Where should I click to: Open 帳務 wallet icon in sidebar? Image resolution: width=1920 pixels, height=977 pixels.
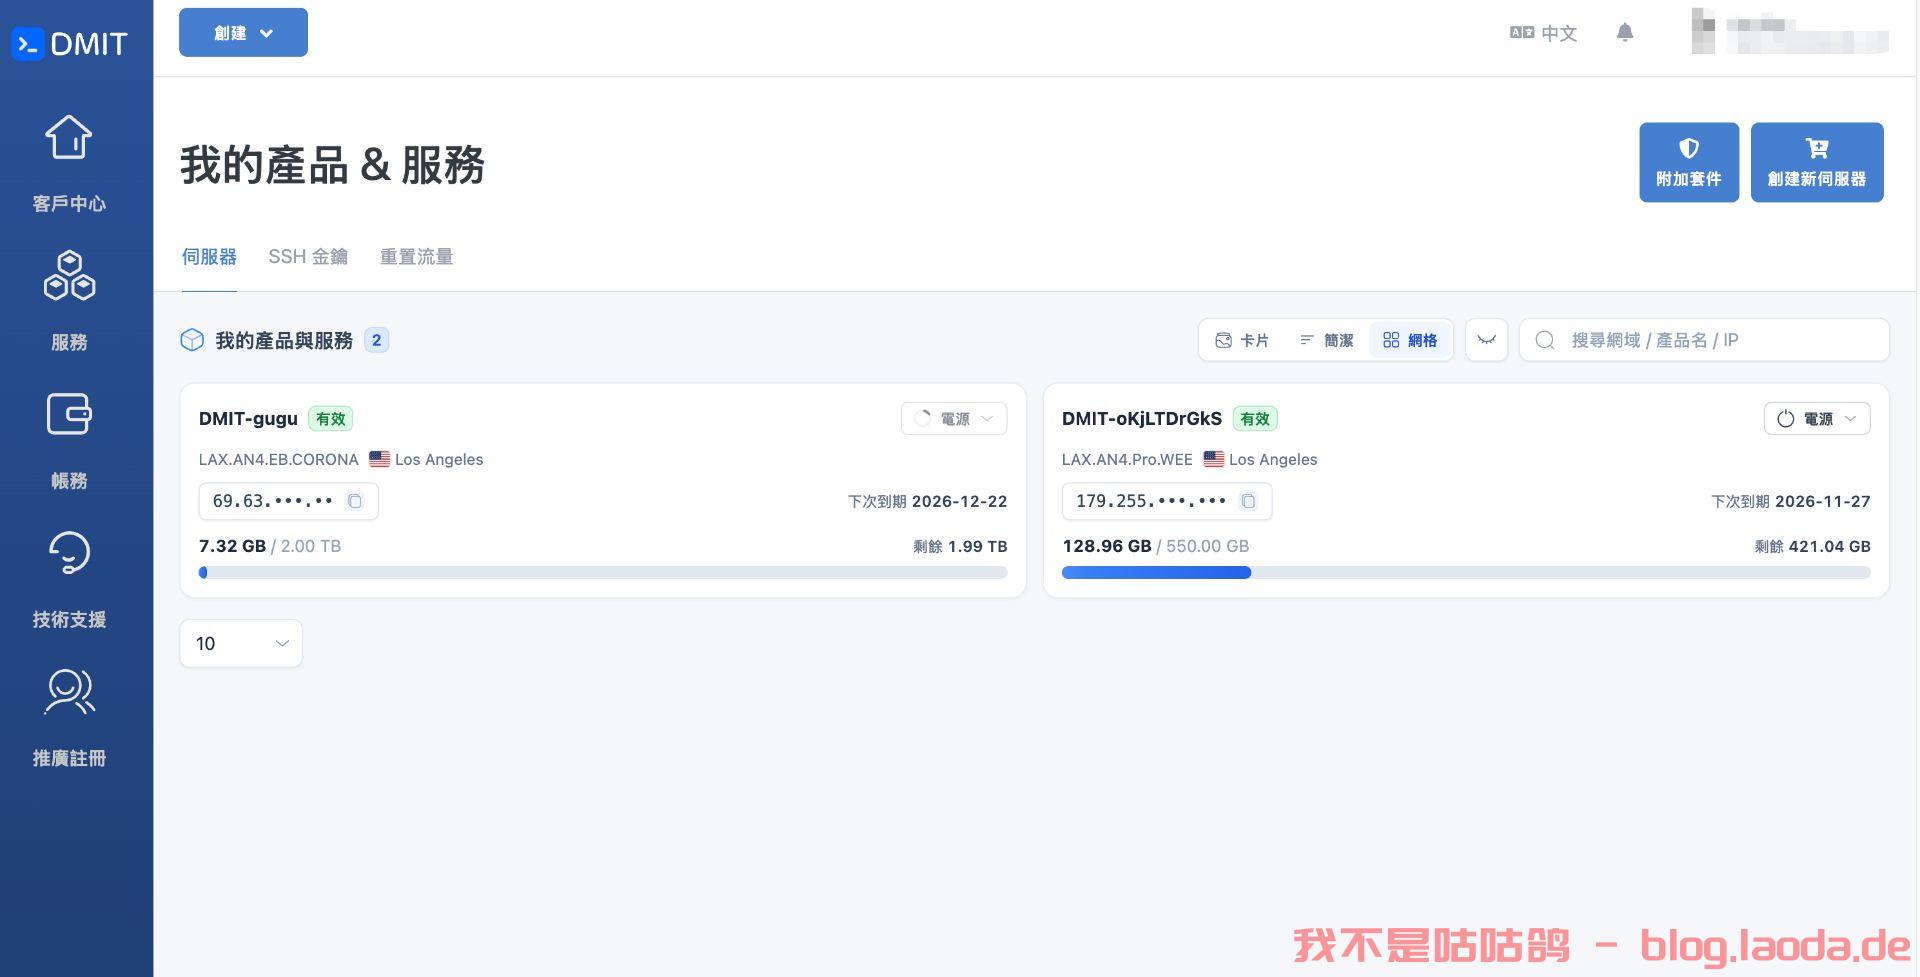(x=69, y=414)
